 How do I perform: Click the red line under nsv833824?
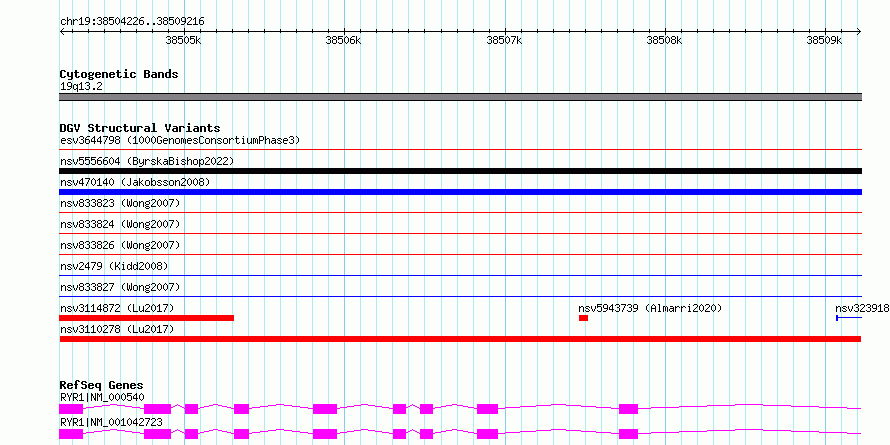(460, 234)
